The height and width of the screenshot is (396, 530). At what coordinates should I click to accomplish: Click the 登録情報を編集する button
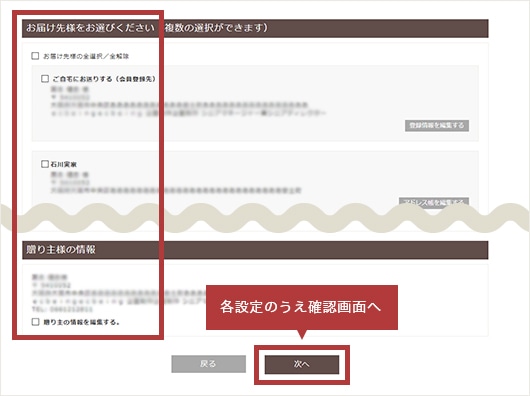tap(437, 125)
